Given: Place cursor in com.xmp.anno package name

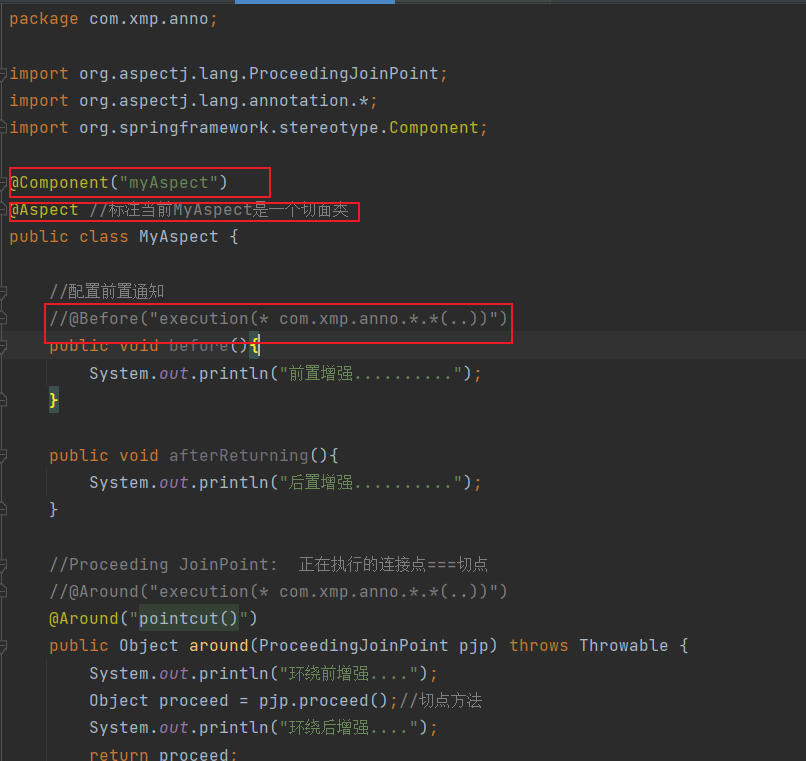Looking at the screenshot, I should point(149,19).
